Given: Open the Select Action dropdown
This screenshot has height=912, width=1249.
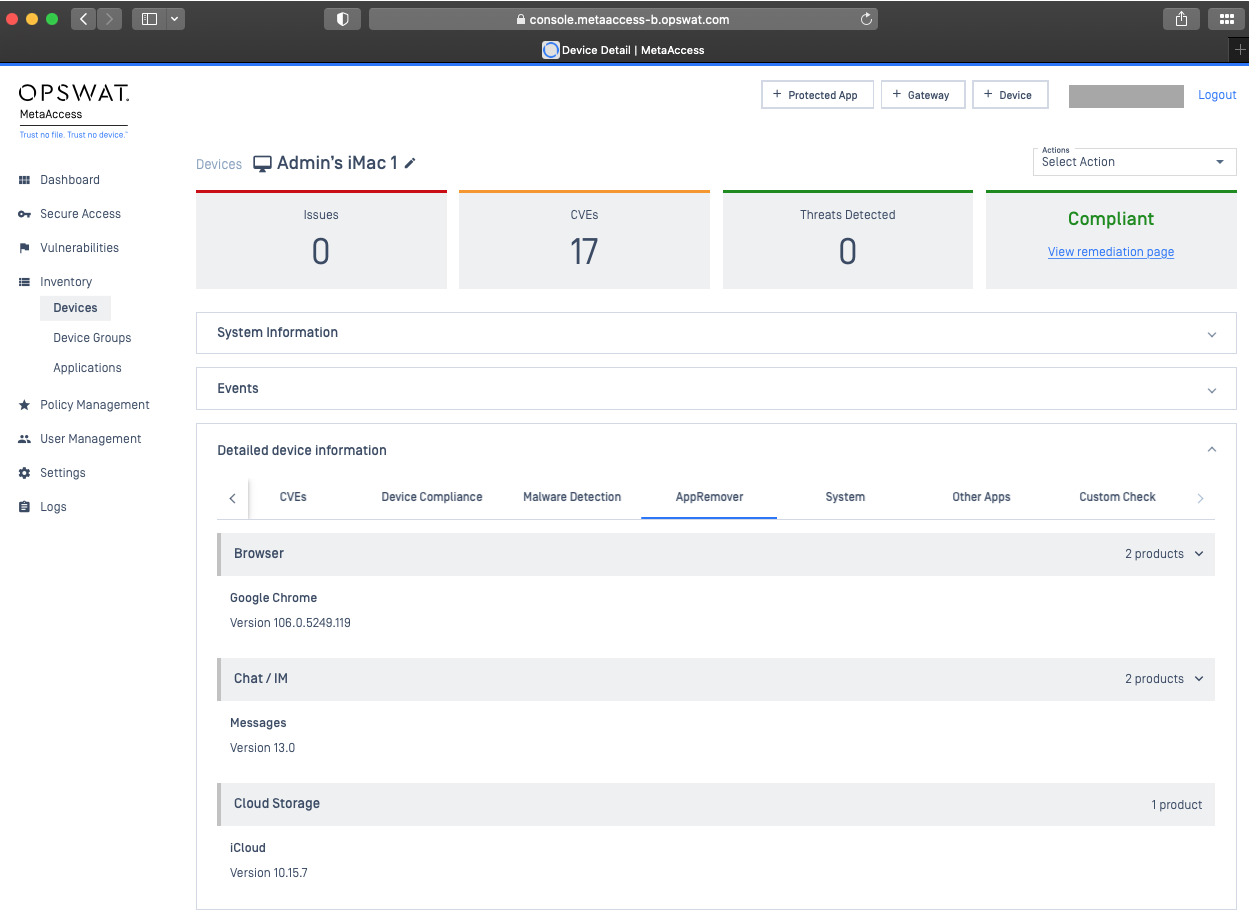Looking at the screenshot, I should pyautogui.click(x=1134, y=162).
